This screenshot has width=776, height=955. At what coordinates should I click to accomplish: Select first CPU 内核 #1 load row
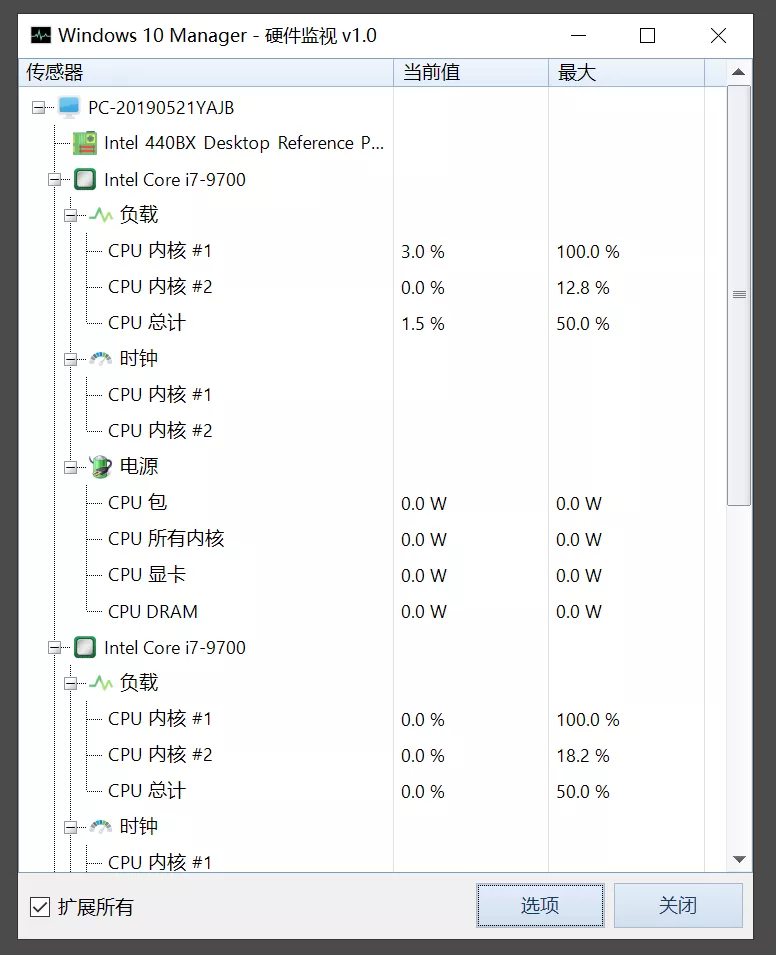pos(160,251)
